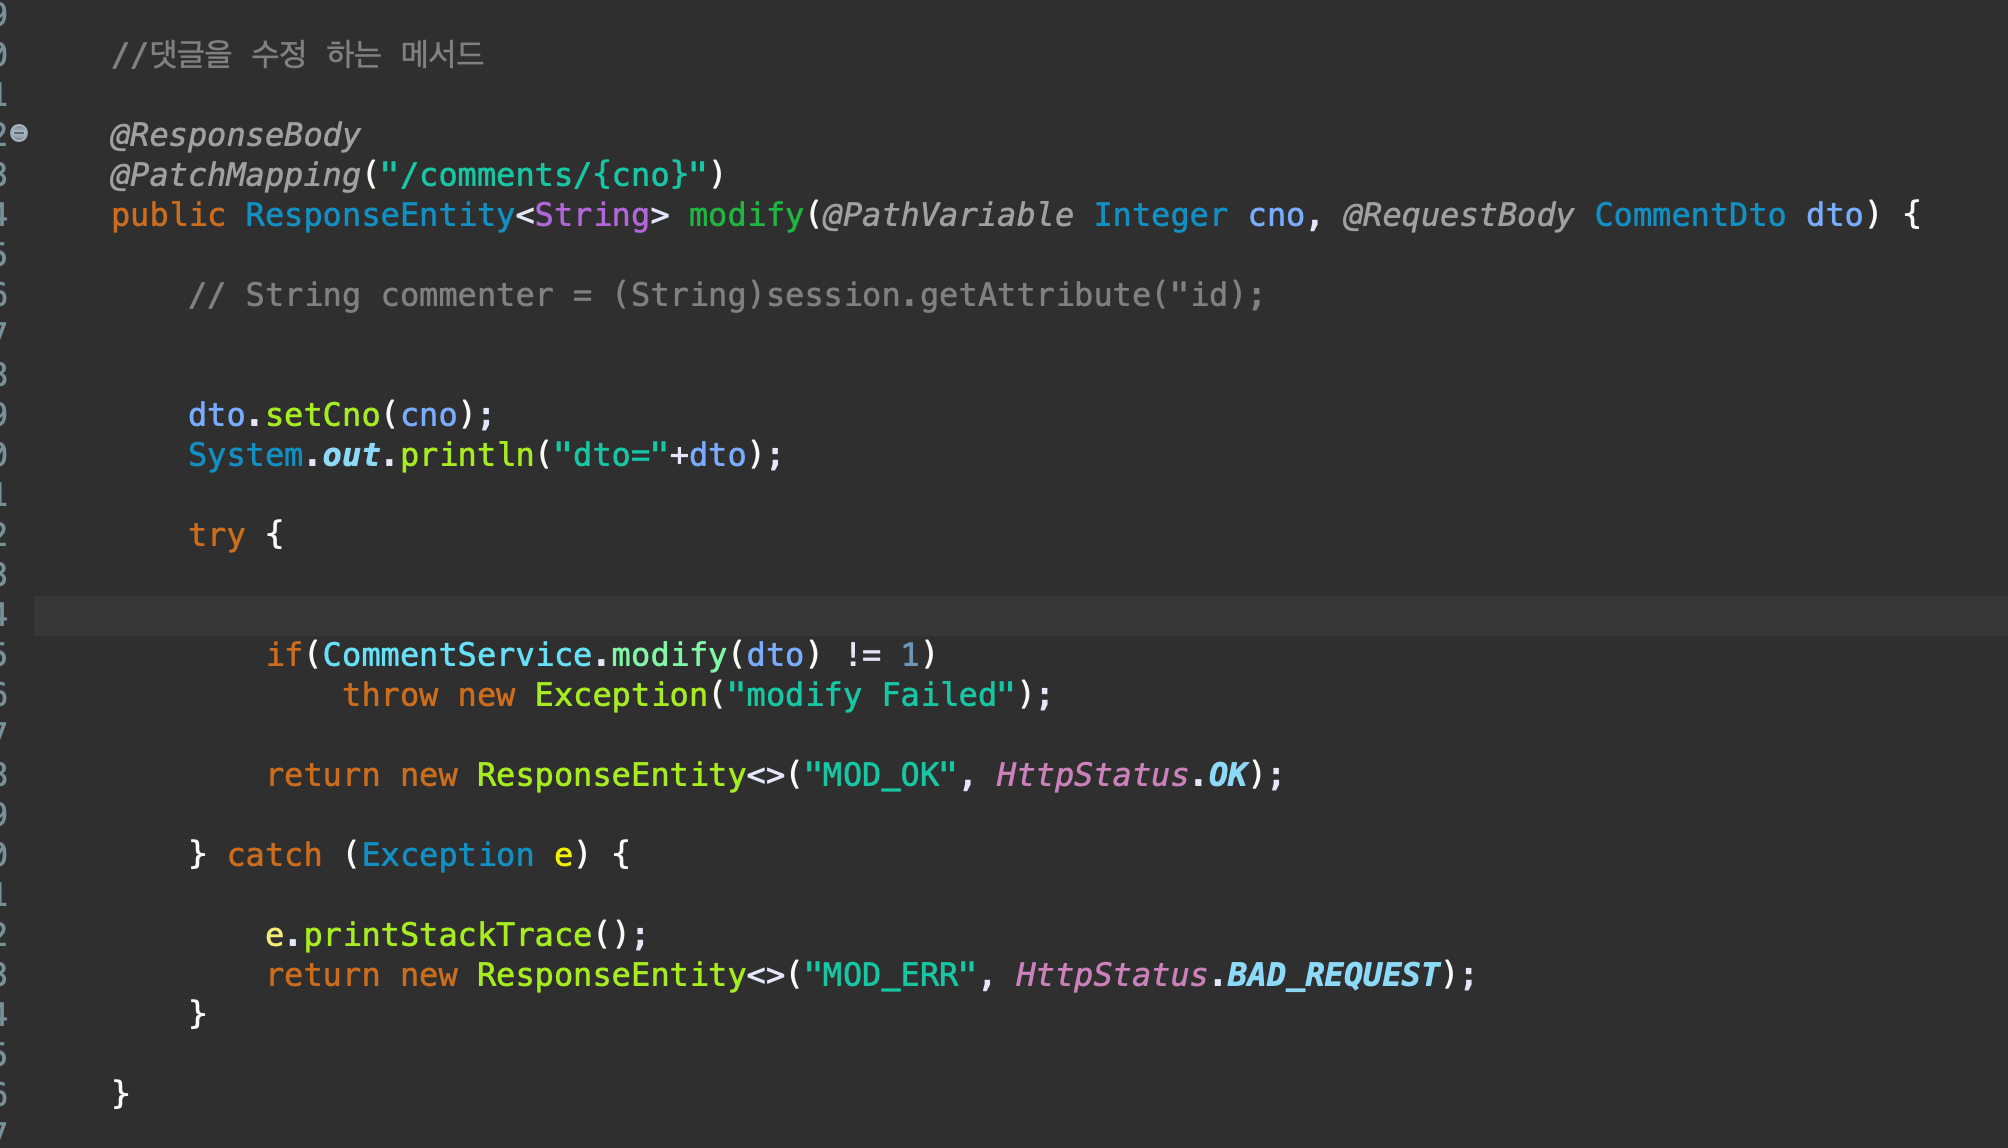The width and height of the screenshot is (2008, 1148).
Task: Click the CommentDto parameter type
Action: tap(1689, 215)
